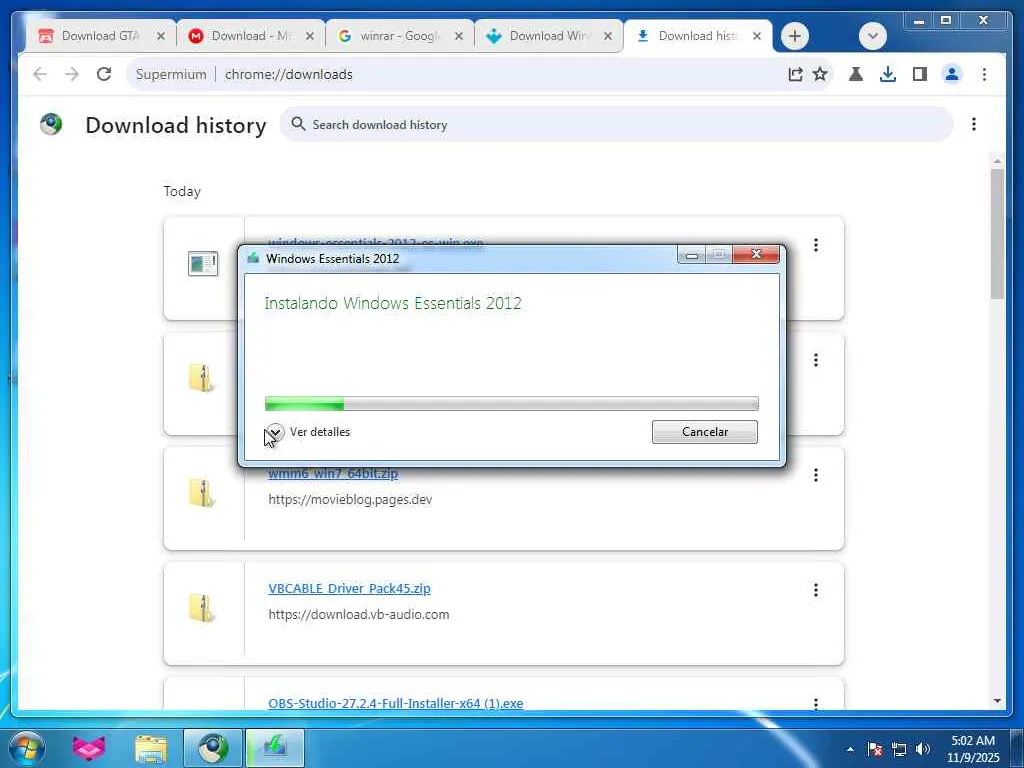Viewport: 1024px width, 768px height.
Task: Click the scrollbar down arrow
Action: [997, 701]
